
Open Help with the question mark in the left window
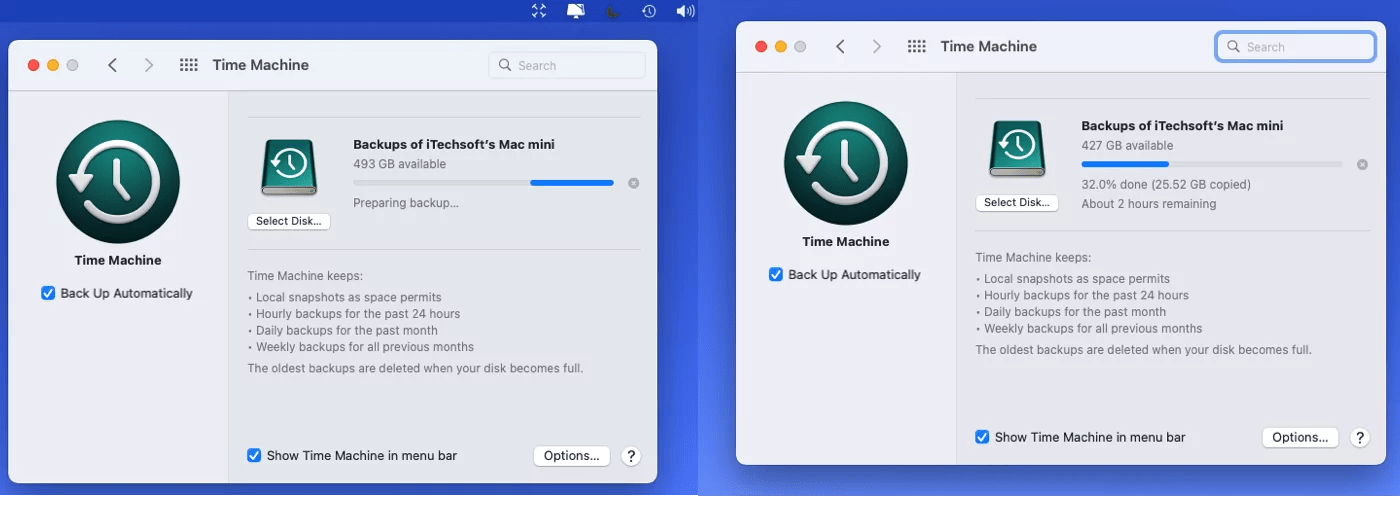631,456
